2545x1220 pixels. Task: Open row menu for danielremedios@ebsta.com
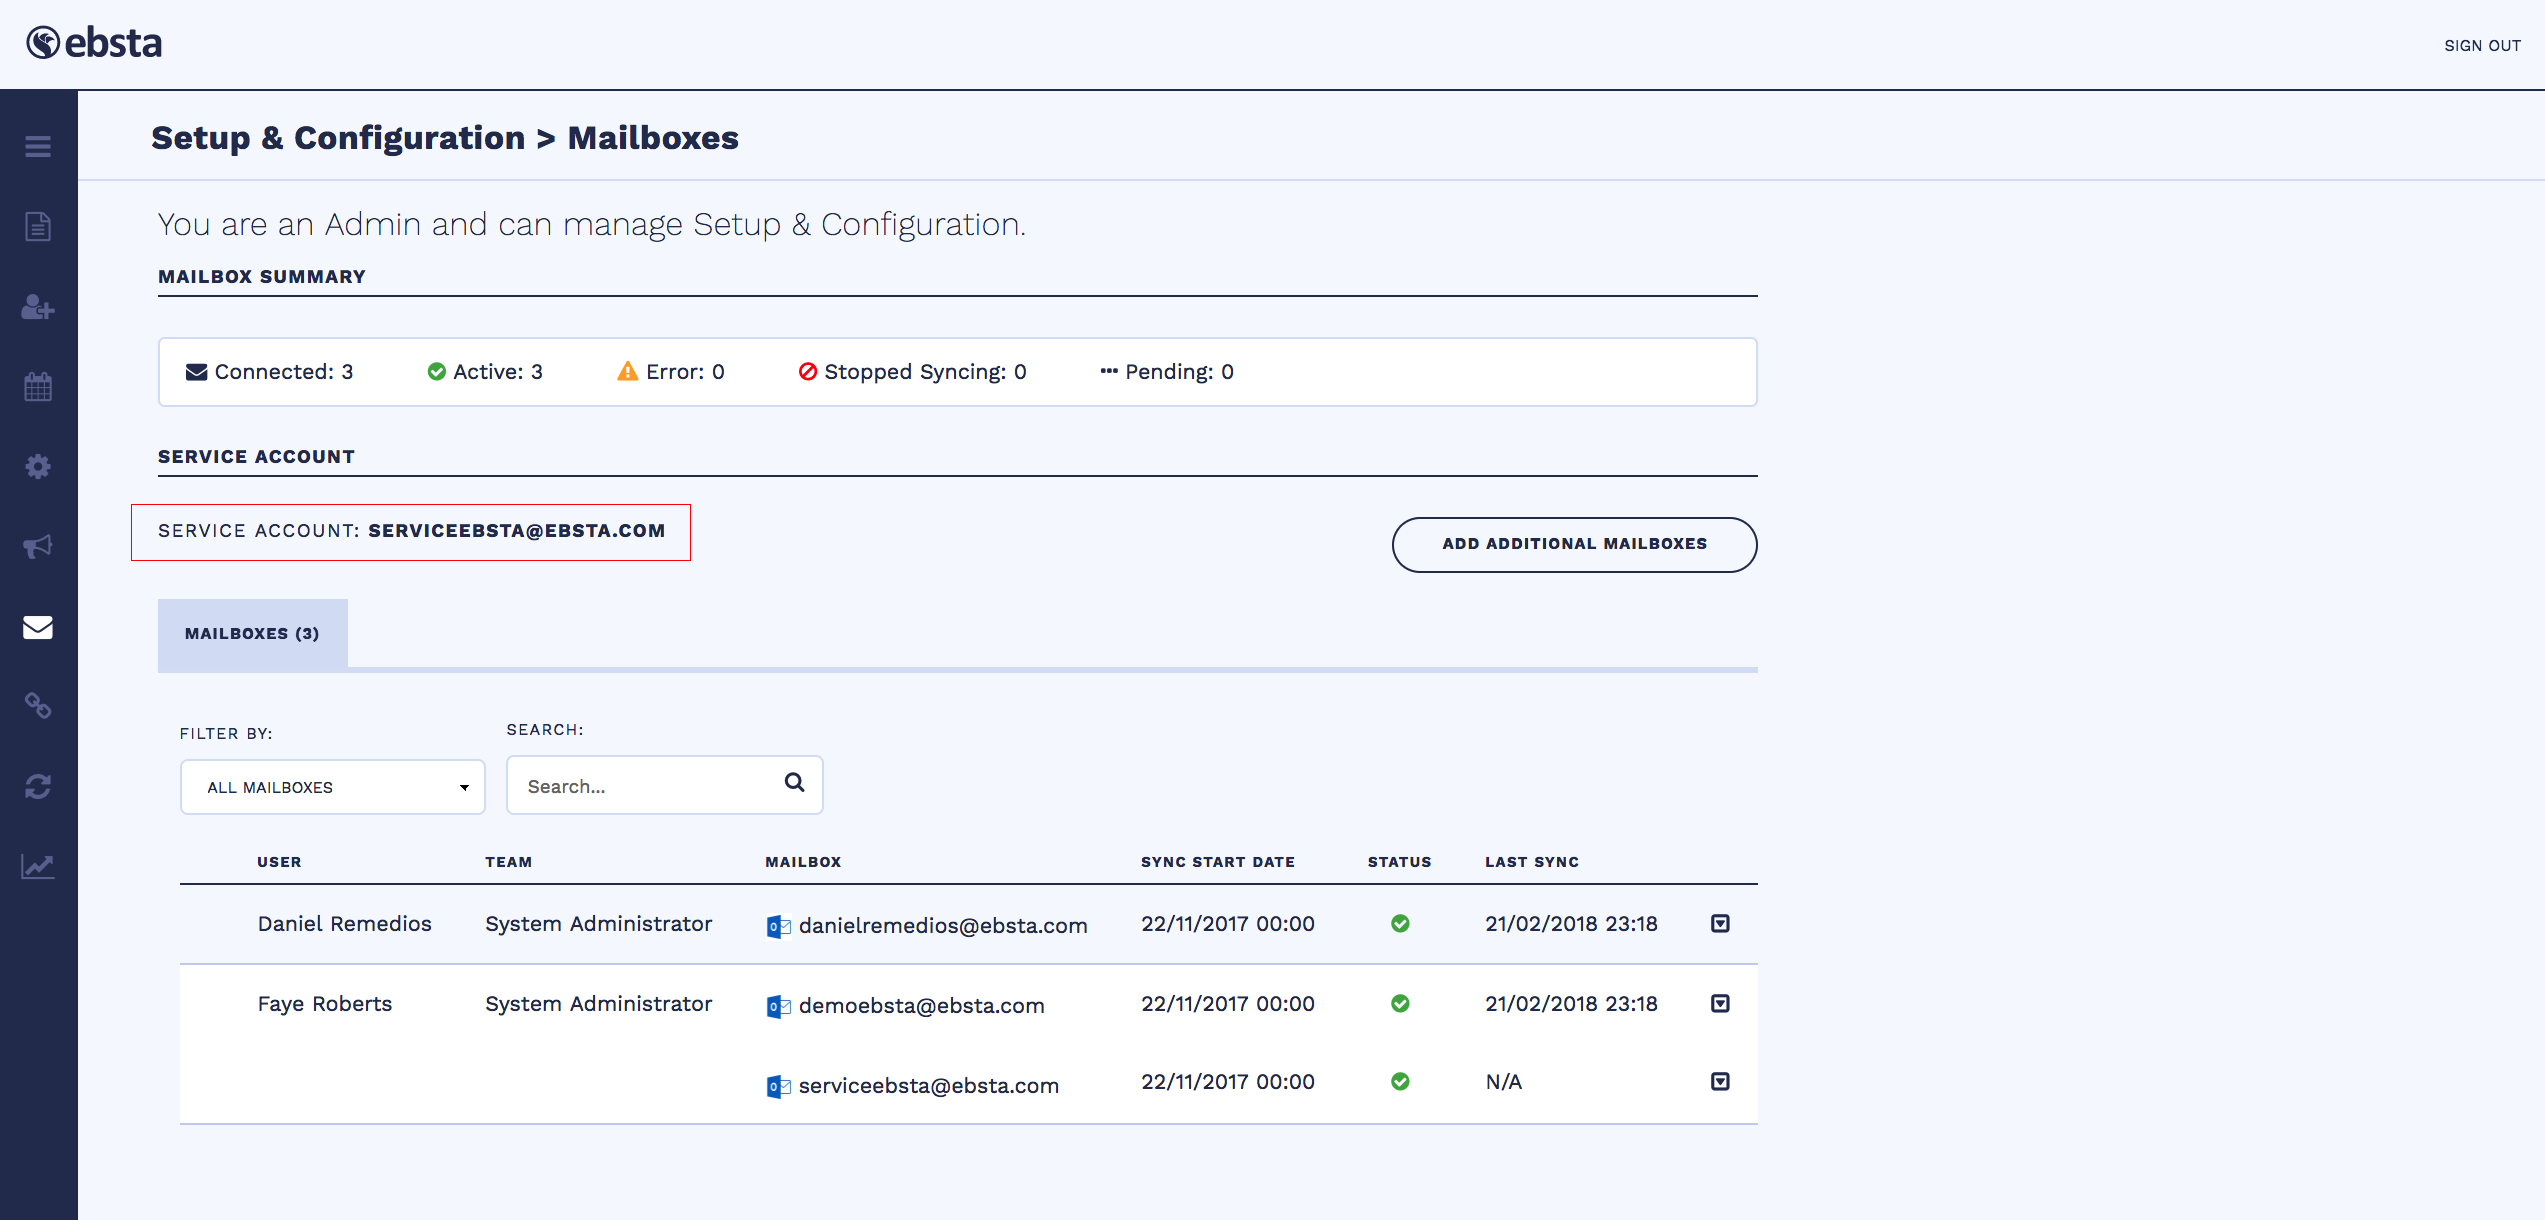(x=1720, y=923)
